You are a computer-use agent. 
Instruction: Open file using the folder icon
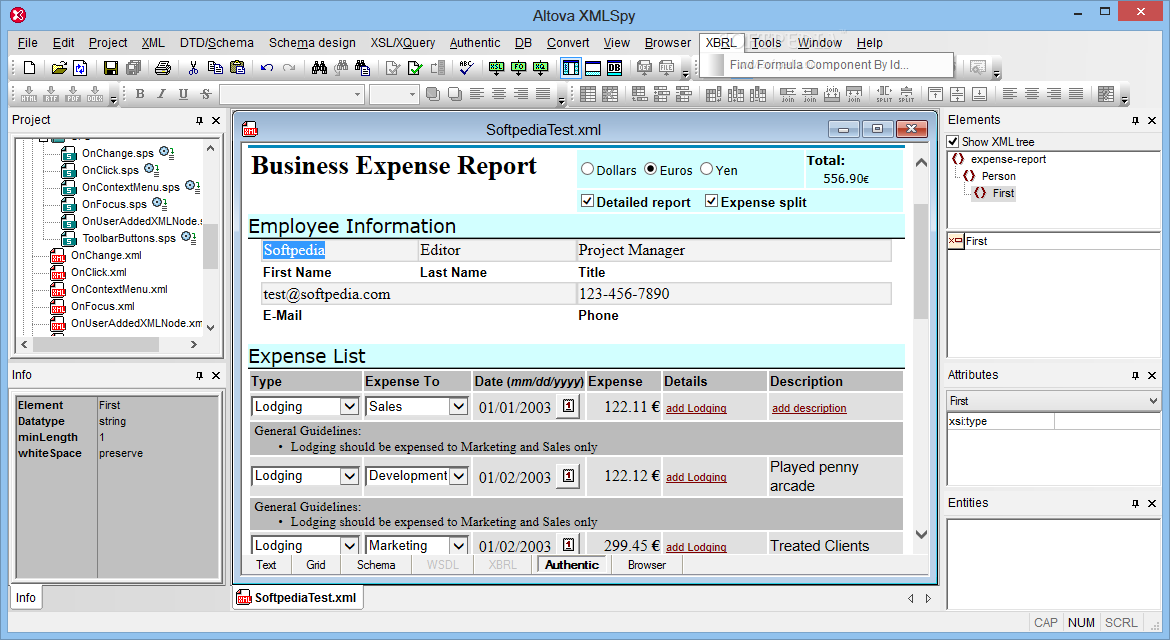pyautogui.click(x=59, y=68)
